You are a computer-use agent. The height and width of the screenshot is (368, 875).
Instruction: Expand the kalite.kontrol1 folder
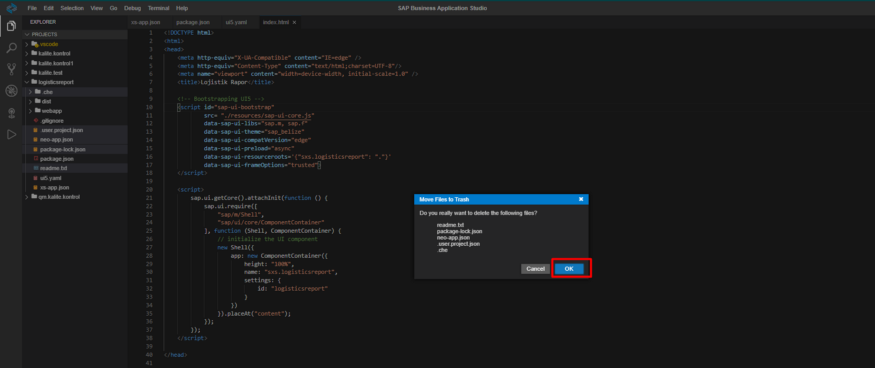(x=27, y=63)
